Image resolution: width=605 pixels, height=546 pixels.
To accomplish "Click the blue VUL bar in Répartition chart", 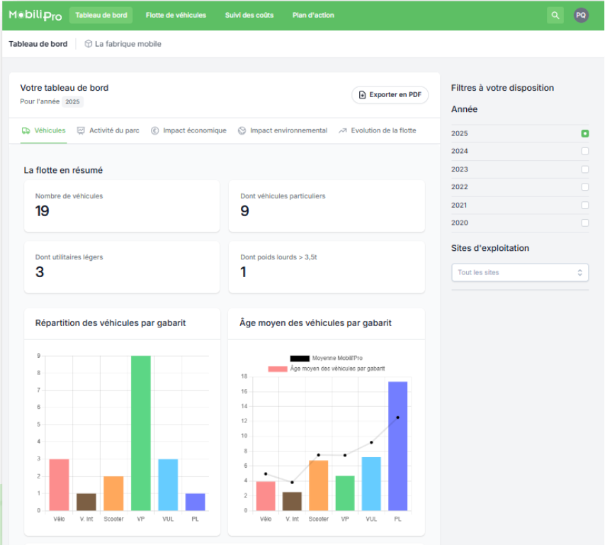I will (x=168, y=485).
